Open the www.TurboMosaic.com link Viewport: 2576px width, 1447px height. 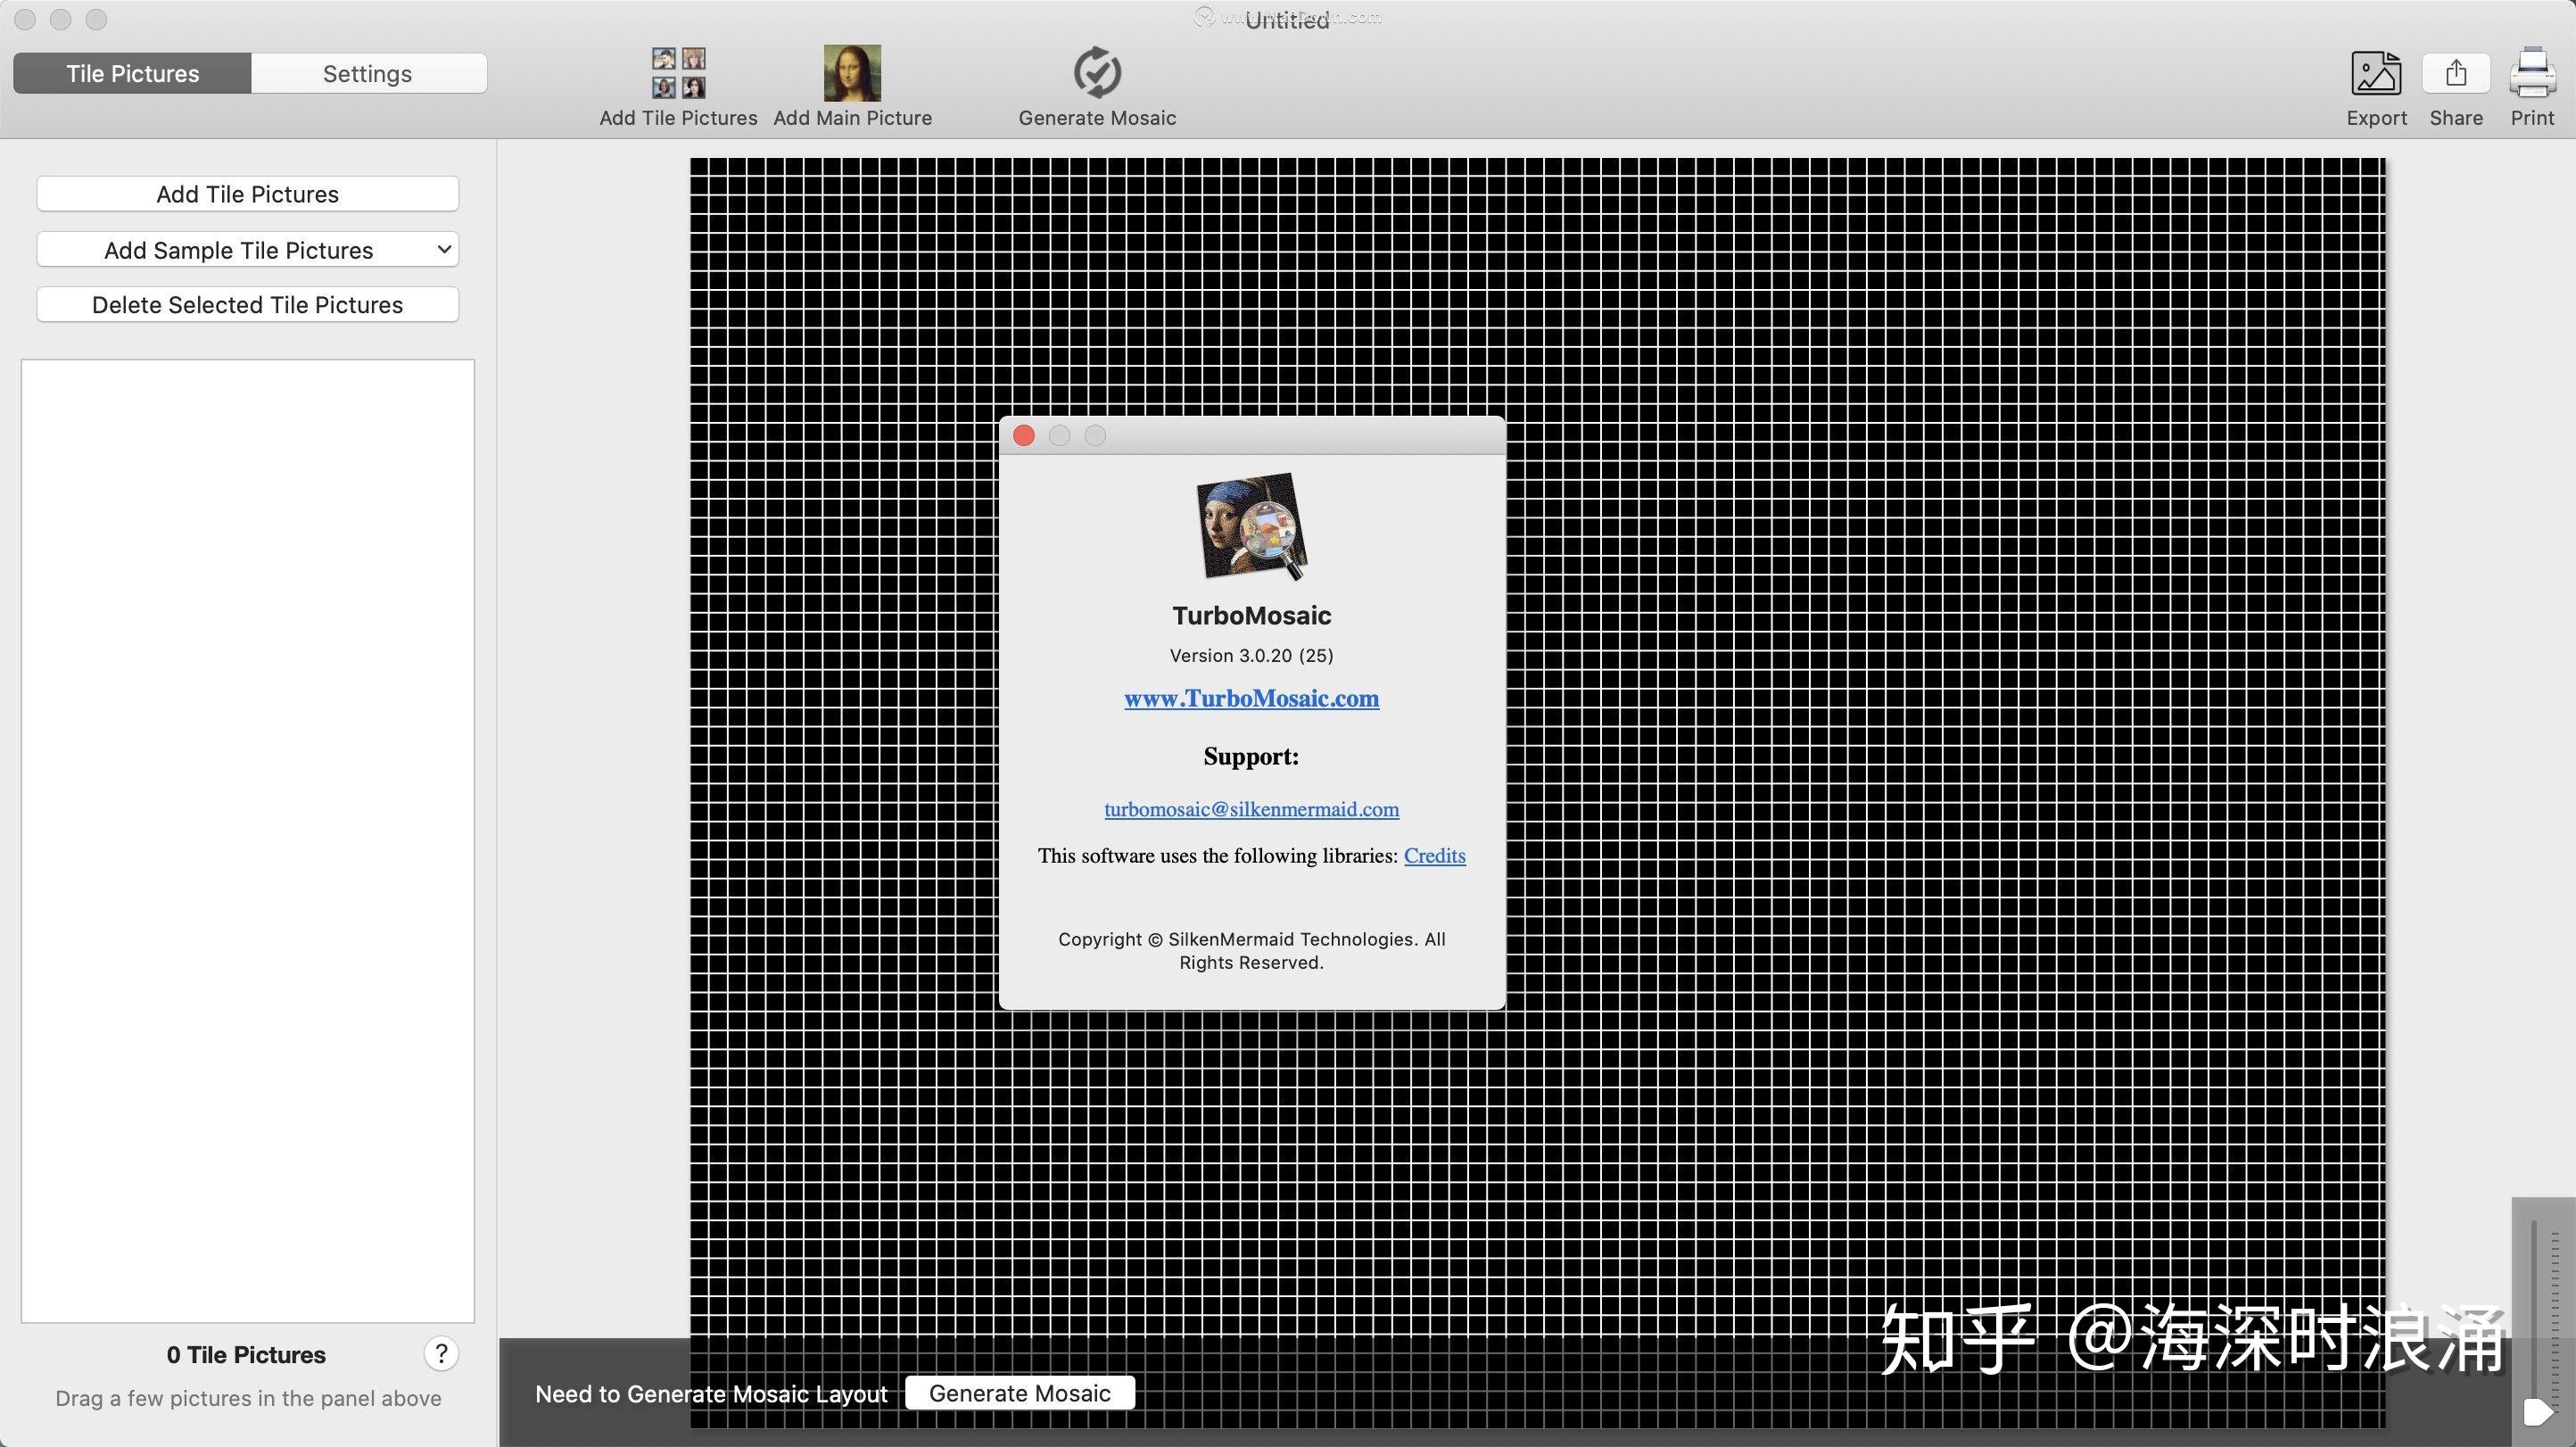[x=1251, y=698]
